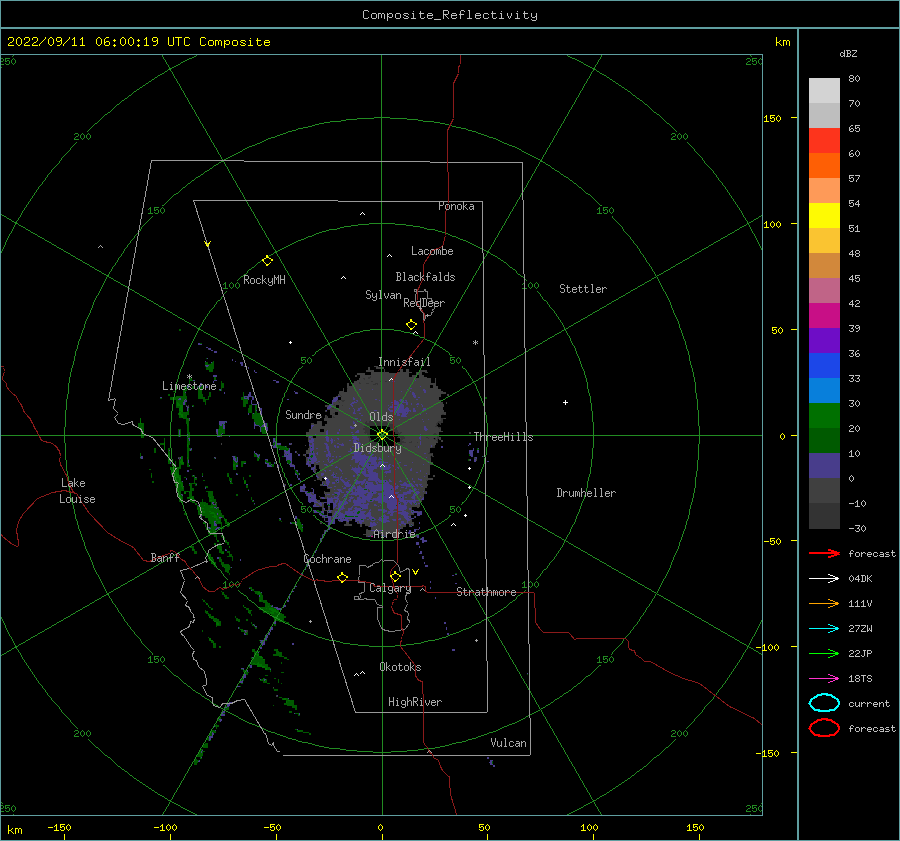
Task: Click the Strathmore town label
Action: pyautogui.click(x=486, y=592)
